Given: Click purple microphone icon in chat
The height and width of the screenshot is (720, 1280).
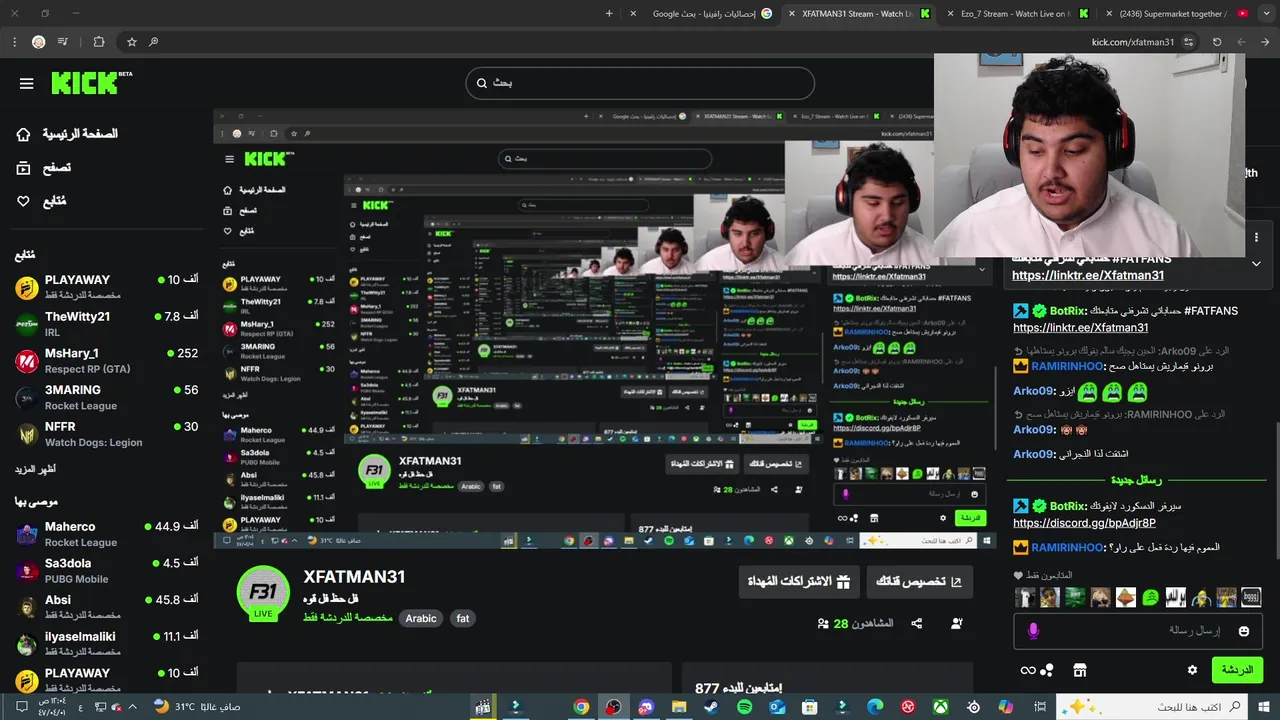Looking at the screenshot, I should pyautogui.click(x=1033, y=631).
